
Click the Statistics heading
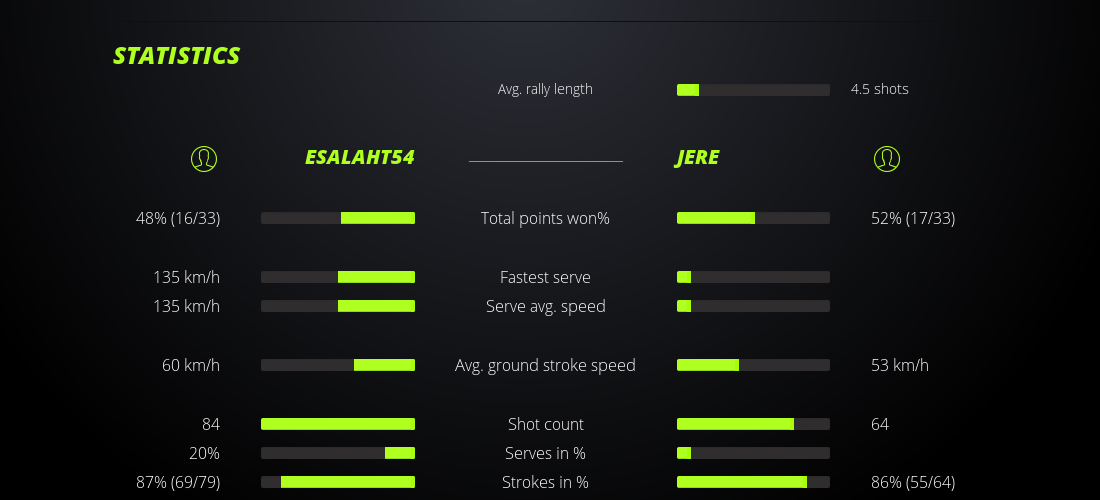(x=177, y=56)
